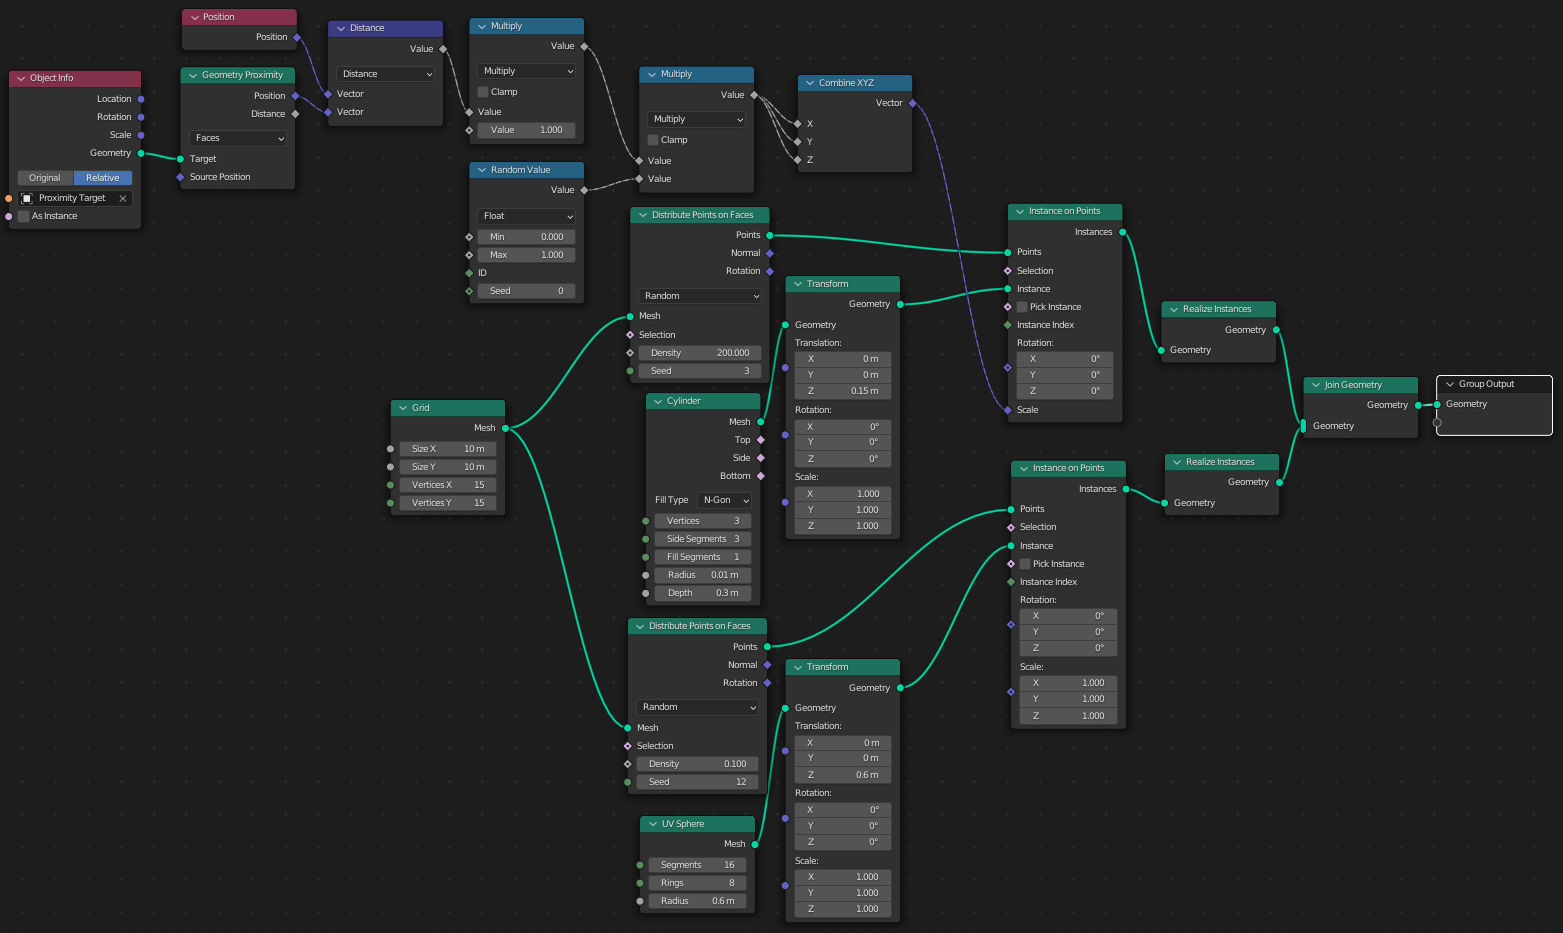Click the Density 200.000 field
1563x933 pixels.
(x=699, y=353)
